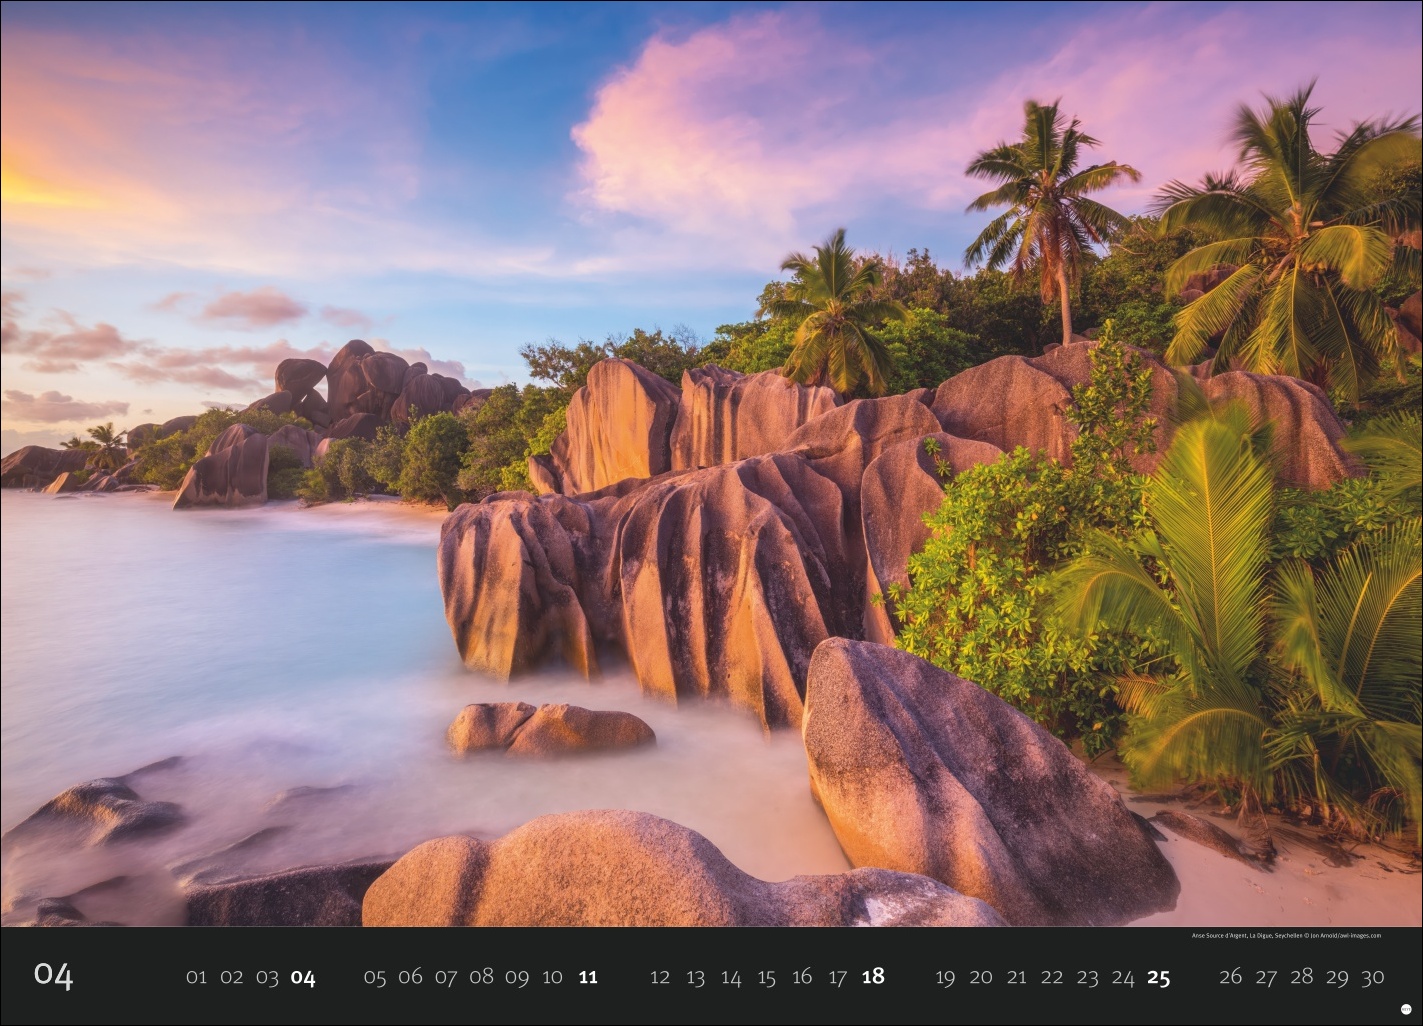This screenshot has height=1026, width=1423.
Task: Select date 19 in the calendar strip
Action: click(945, 977)
